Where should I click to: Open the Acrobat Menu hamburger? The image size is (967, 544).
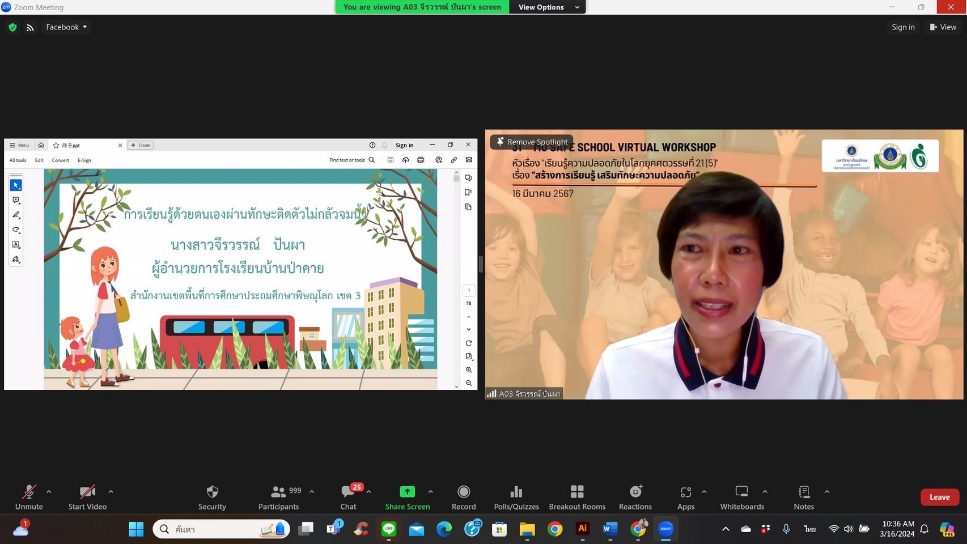point(20,145)
